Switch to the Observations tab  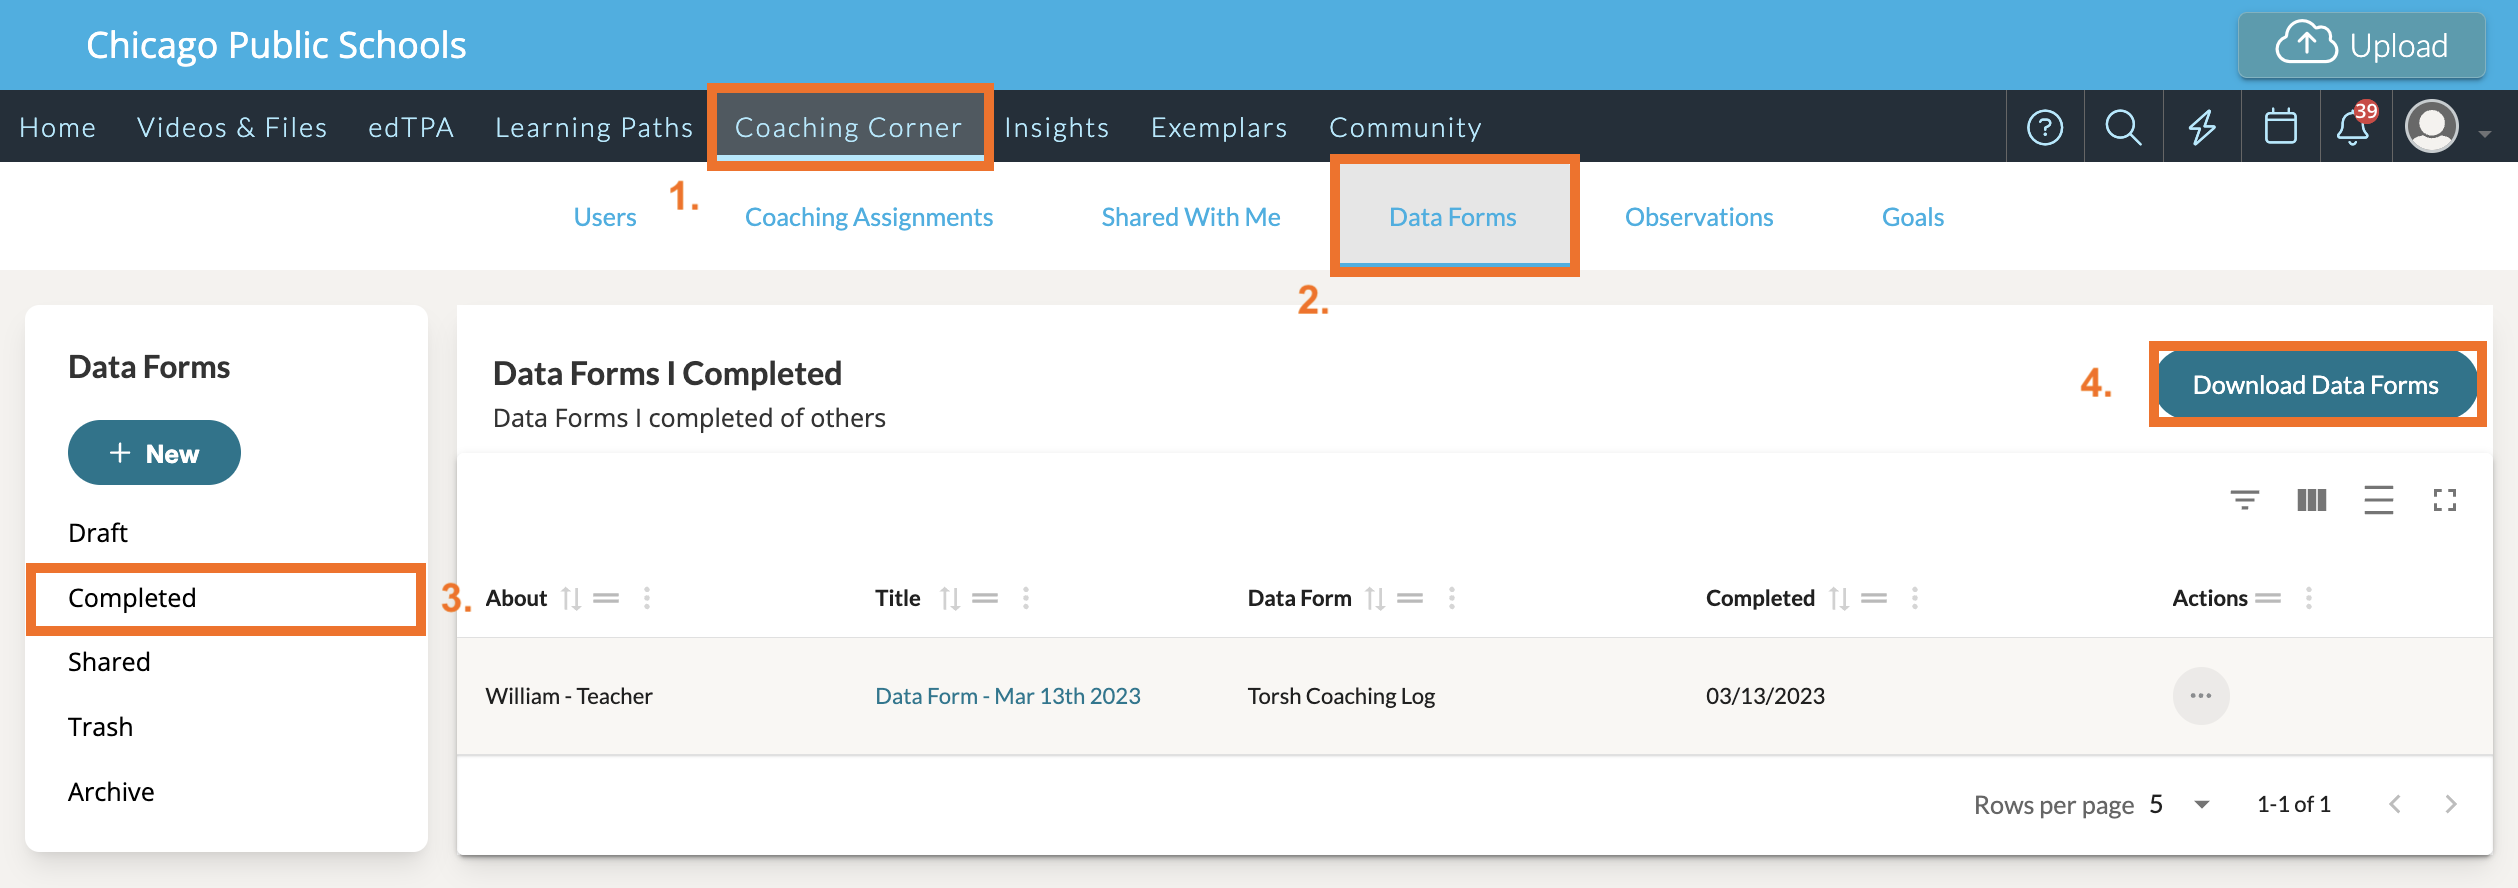[1698, 217]
